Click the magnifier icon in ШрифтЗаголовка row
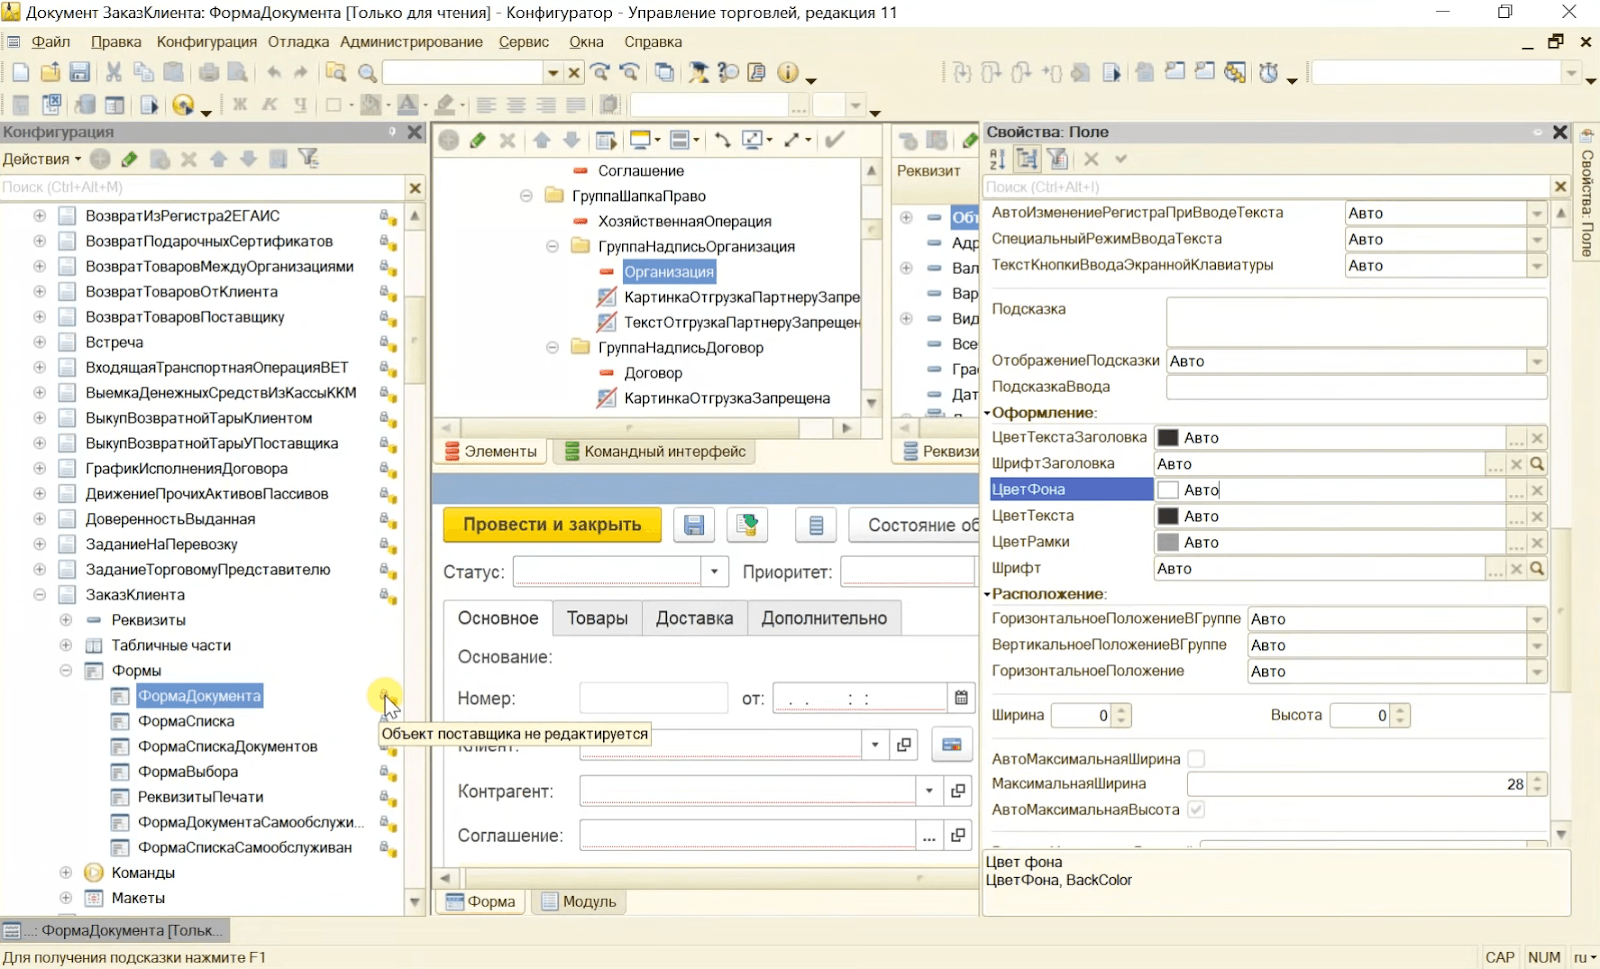The width and height of the screenshot is (1600, 969). coord(1537,464)
